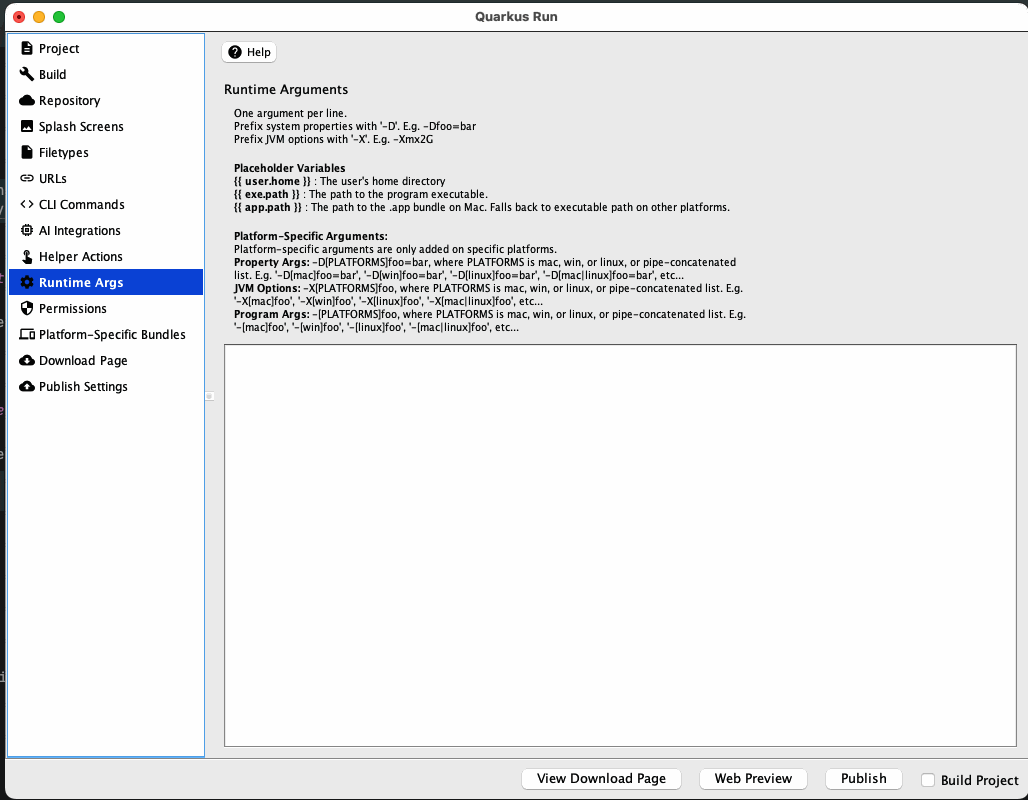
Task: Click the Publish button
Action: pyautogui.click(x=863, y=778)
